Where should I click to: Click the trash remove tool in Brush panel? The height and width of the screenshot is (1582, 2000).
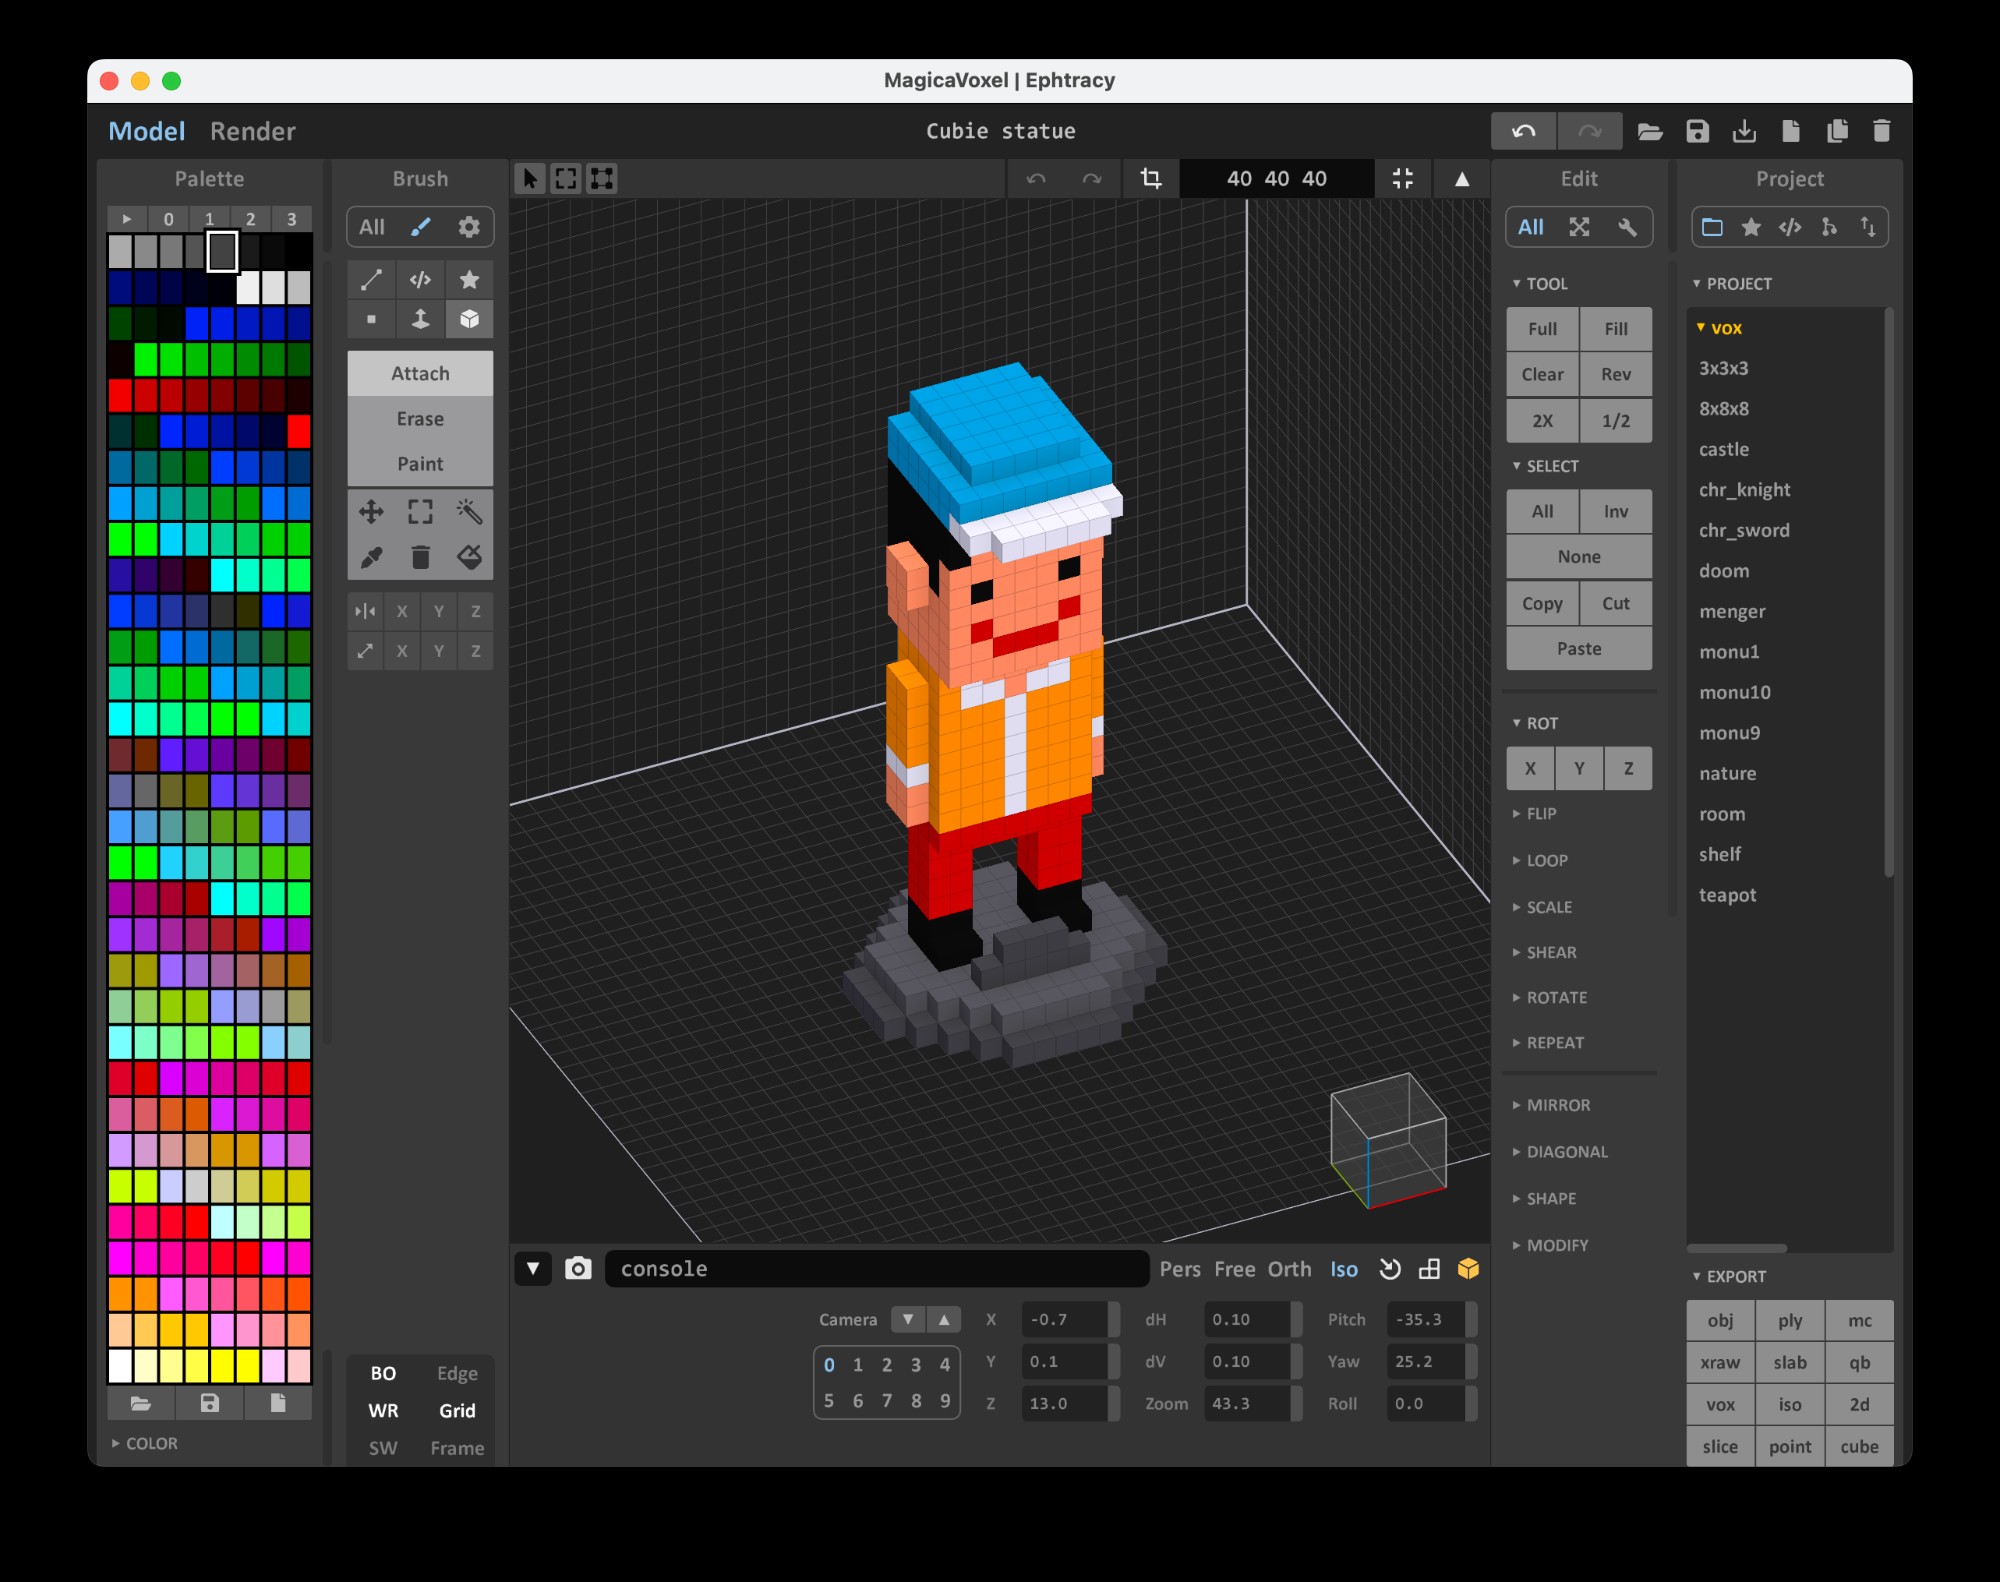[420, 557]
